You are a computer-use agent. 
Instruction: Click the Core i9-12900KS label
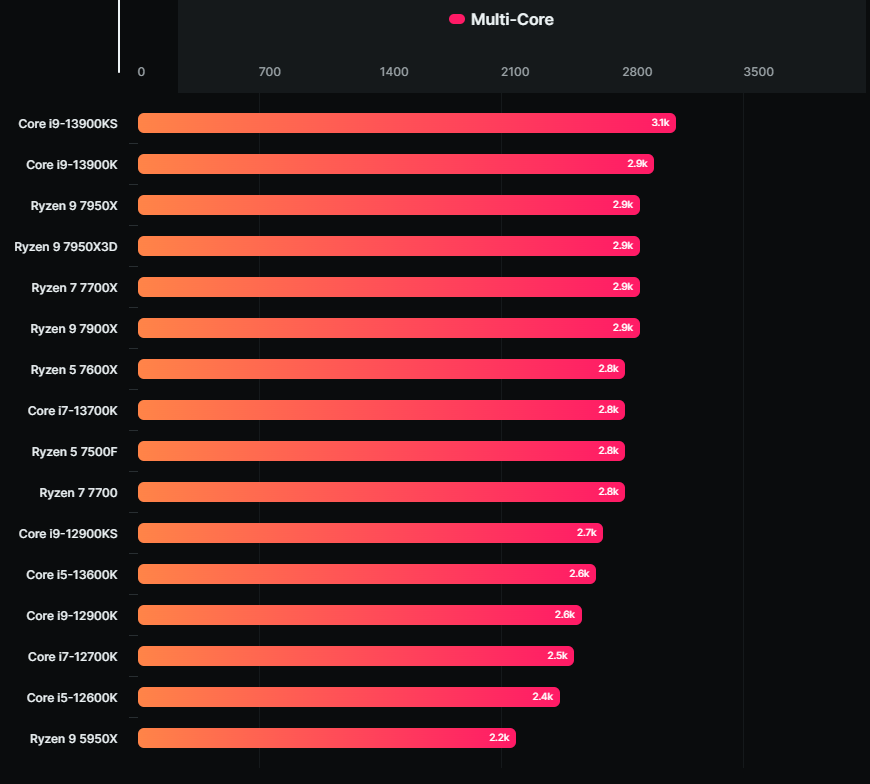[x=68, y=534]
